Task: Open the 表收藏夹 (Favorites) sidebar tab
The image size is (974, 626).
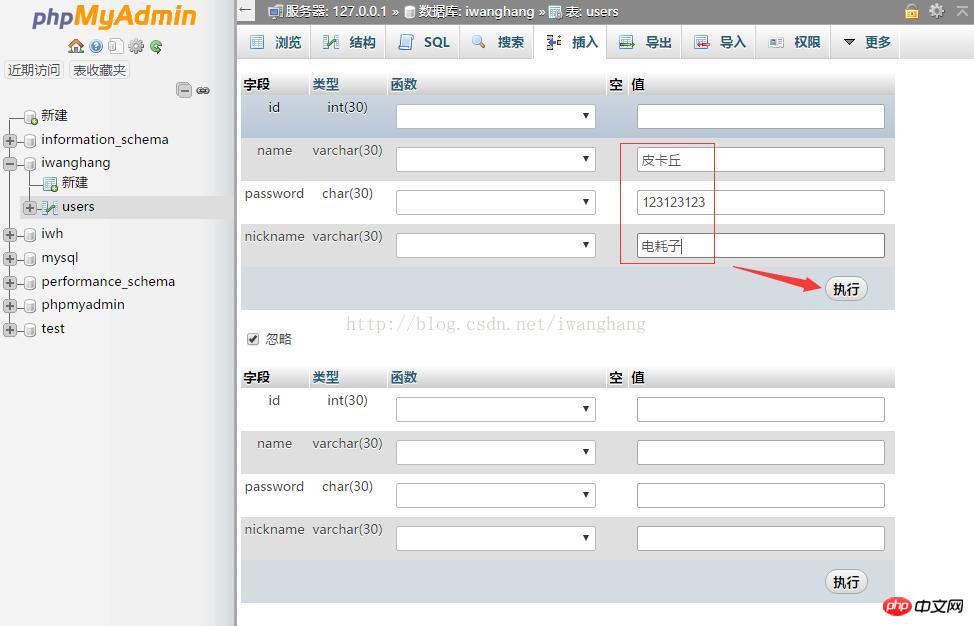Action: (99, 70)
